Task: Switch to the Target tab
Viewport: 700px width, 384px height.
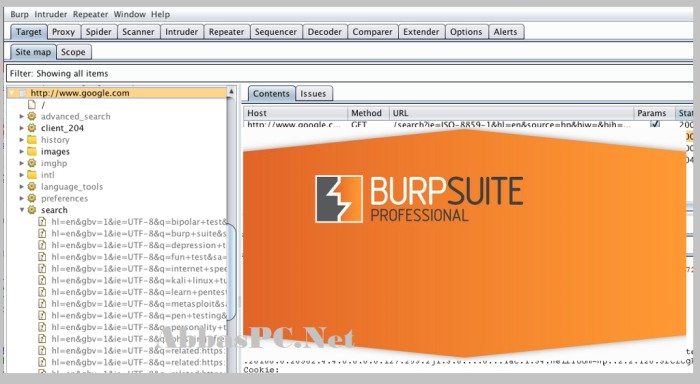Action: tap(29, 32)
